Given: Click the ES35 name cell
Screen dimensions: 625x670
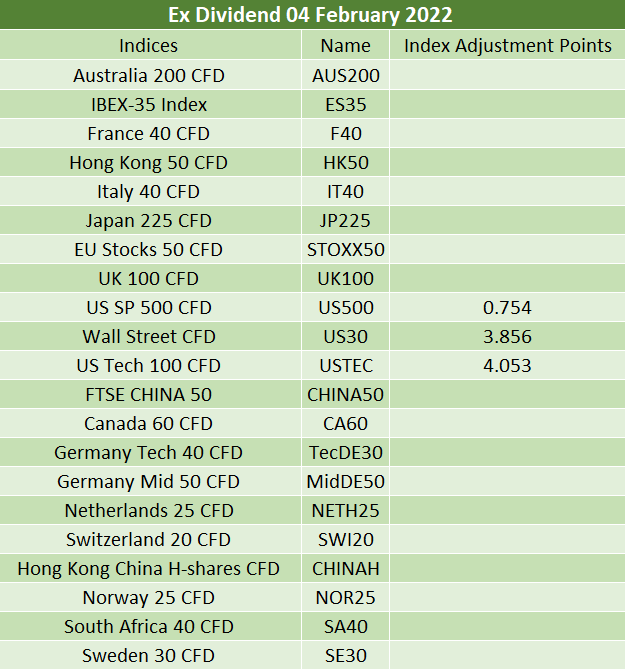Looking at the screenshot, I should 346,104.
